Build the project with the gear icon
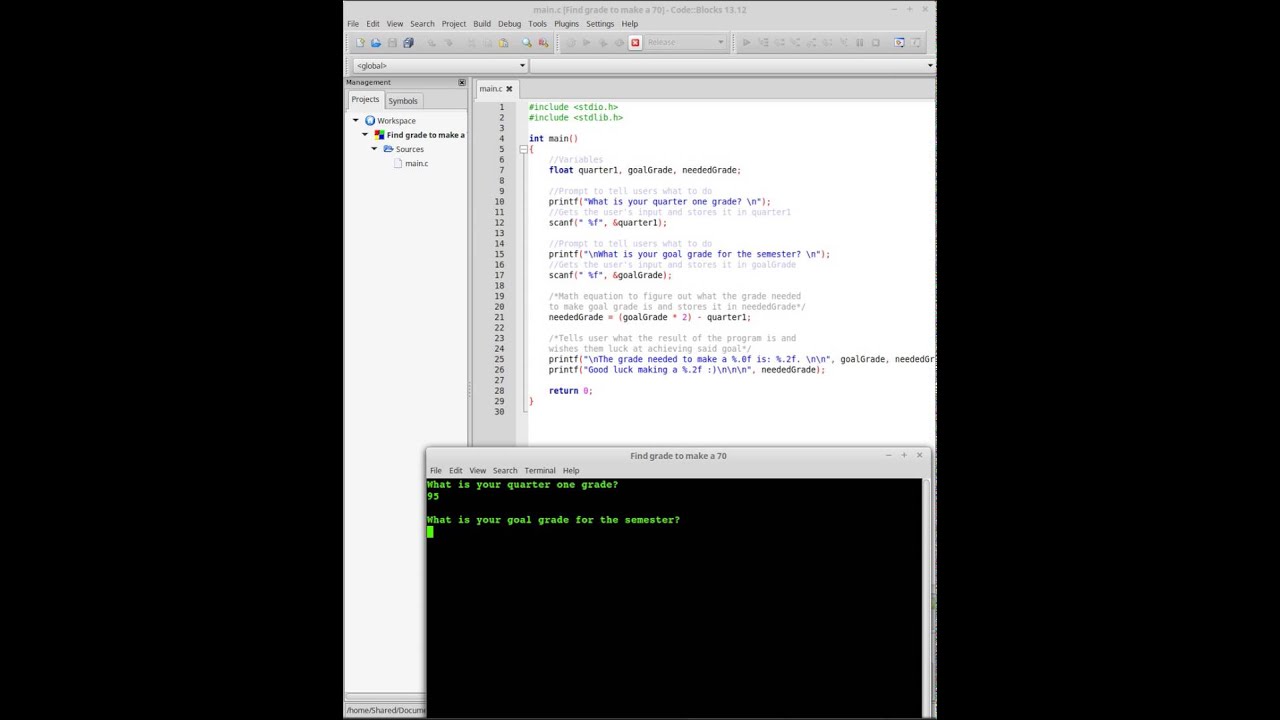 (x=571, y=42)
